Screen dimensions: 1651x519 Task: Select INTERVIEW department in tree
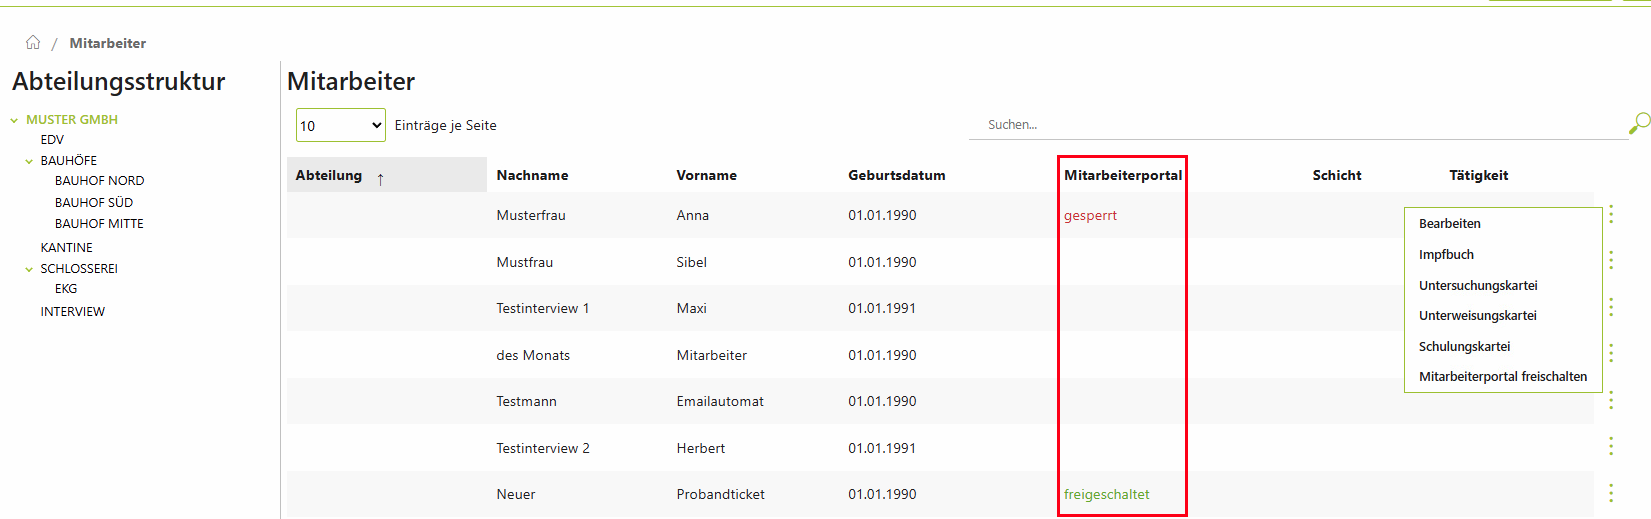(72, 312)
